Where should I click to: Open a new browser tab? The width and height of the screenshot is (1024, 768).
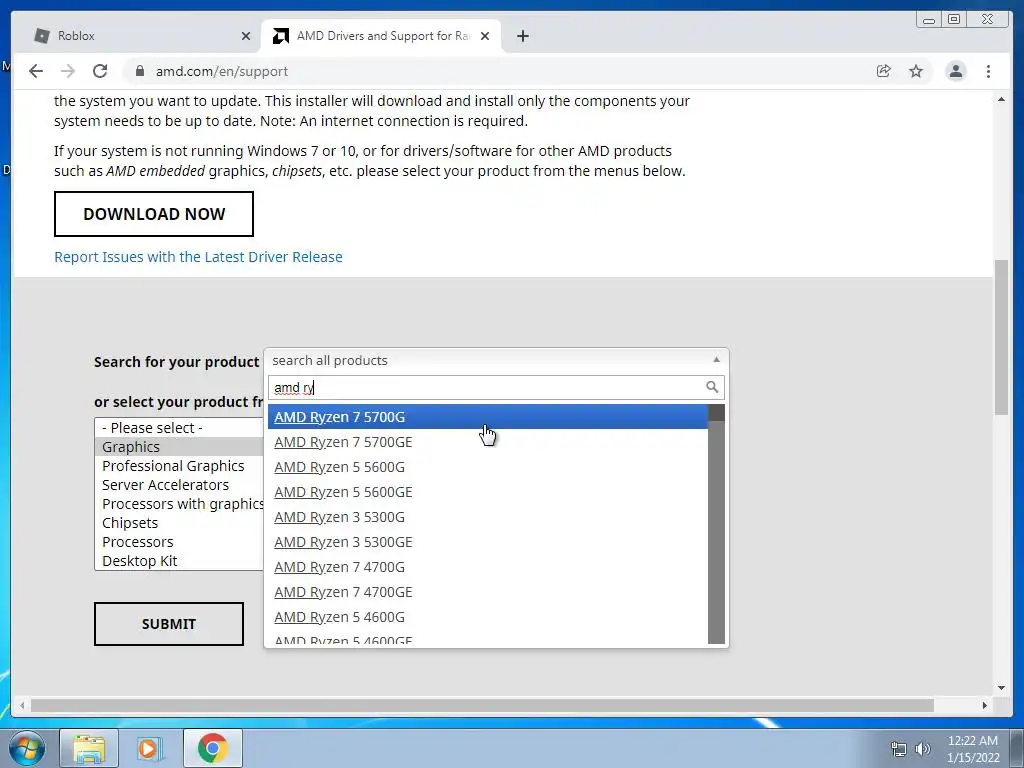click(522, 36)
